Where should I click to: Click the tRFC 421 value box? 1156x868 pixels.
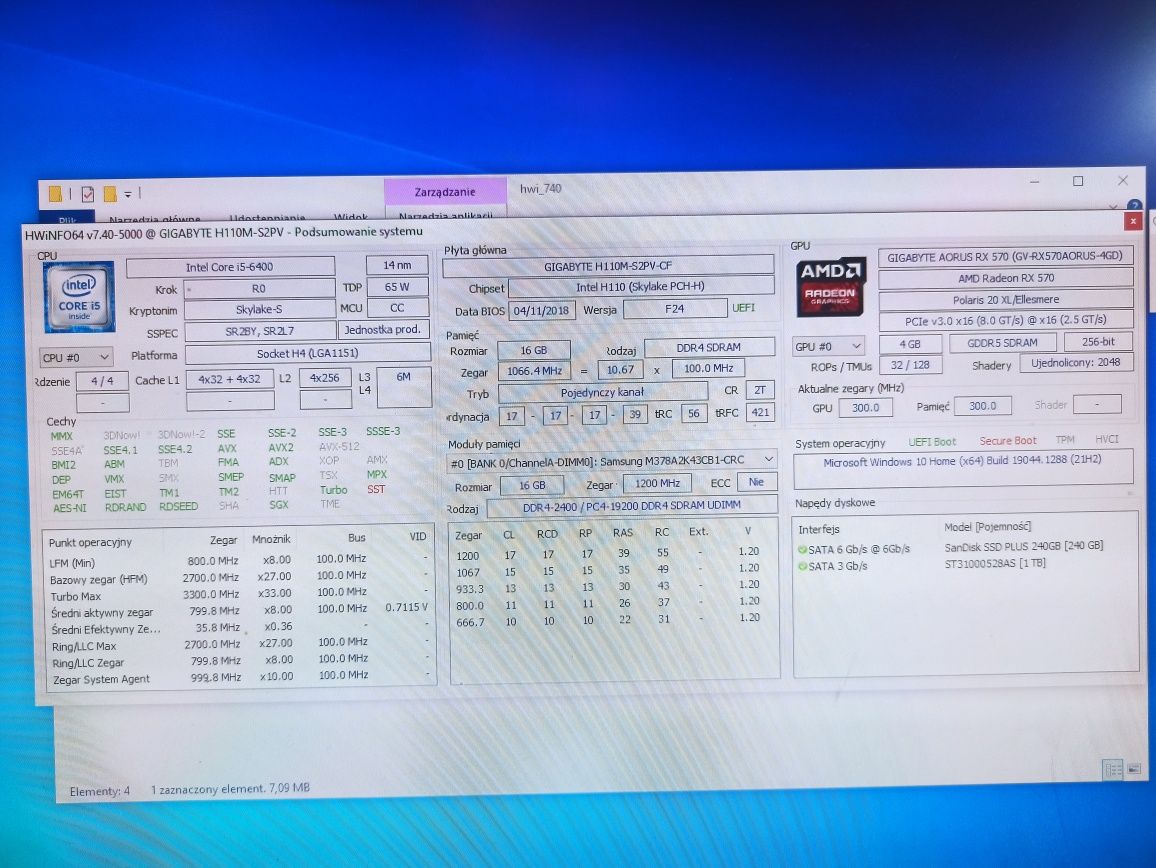coord(760,412)
